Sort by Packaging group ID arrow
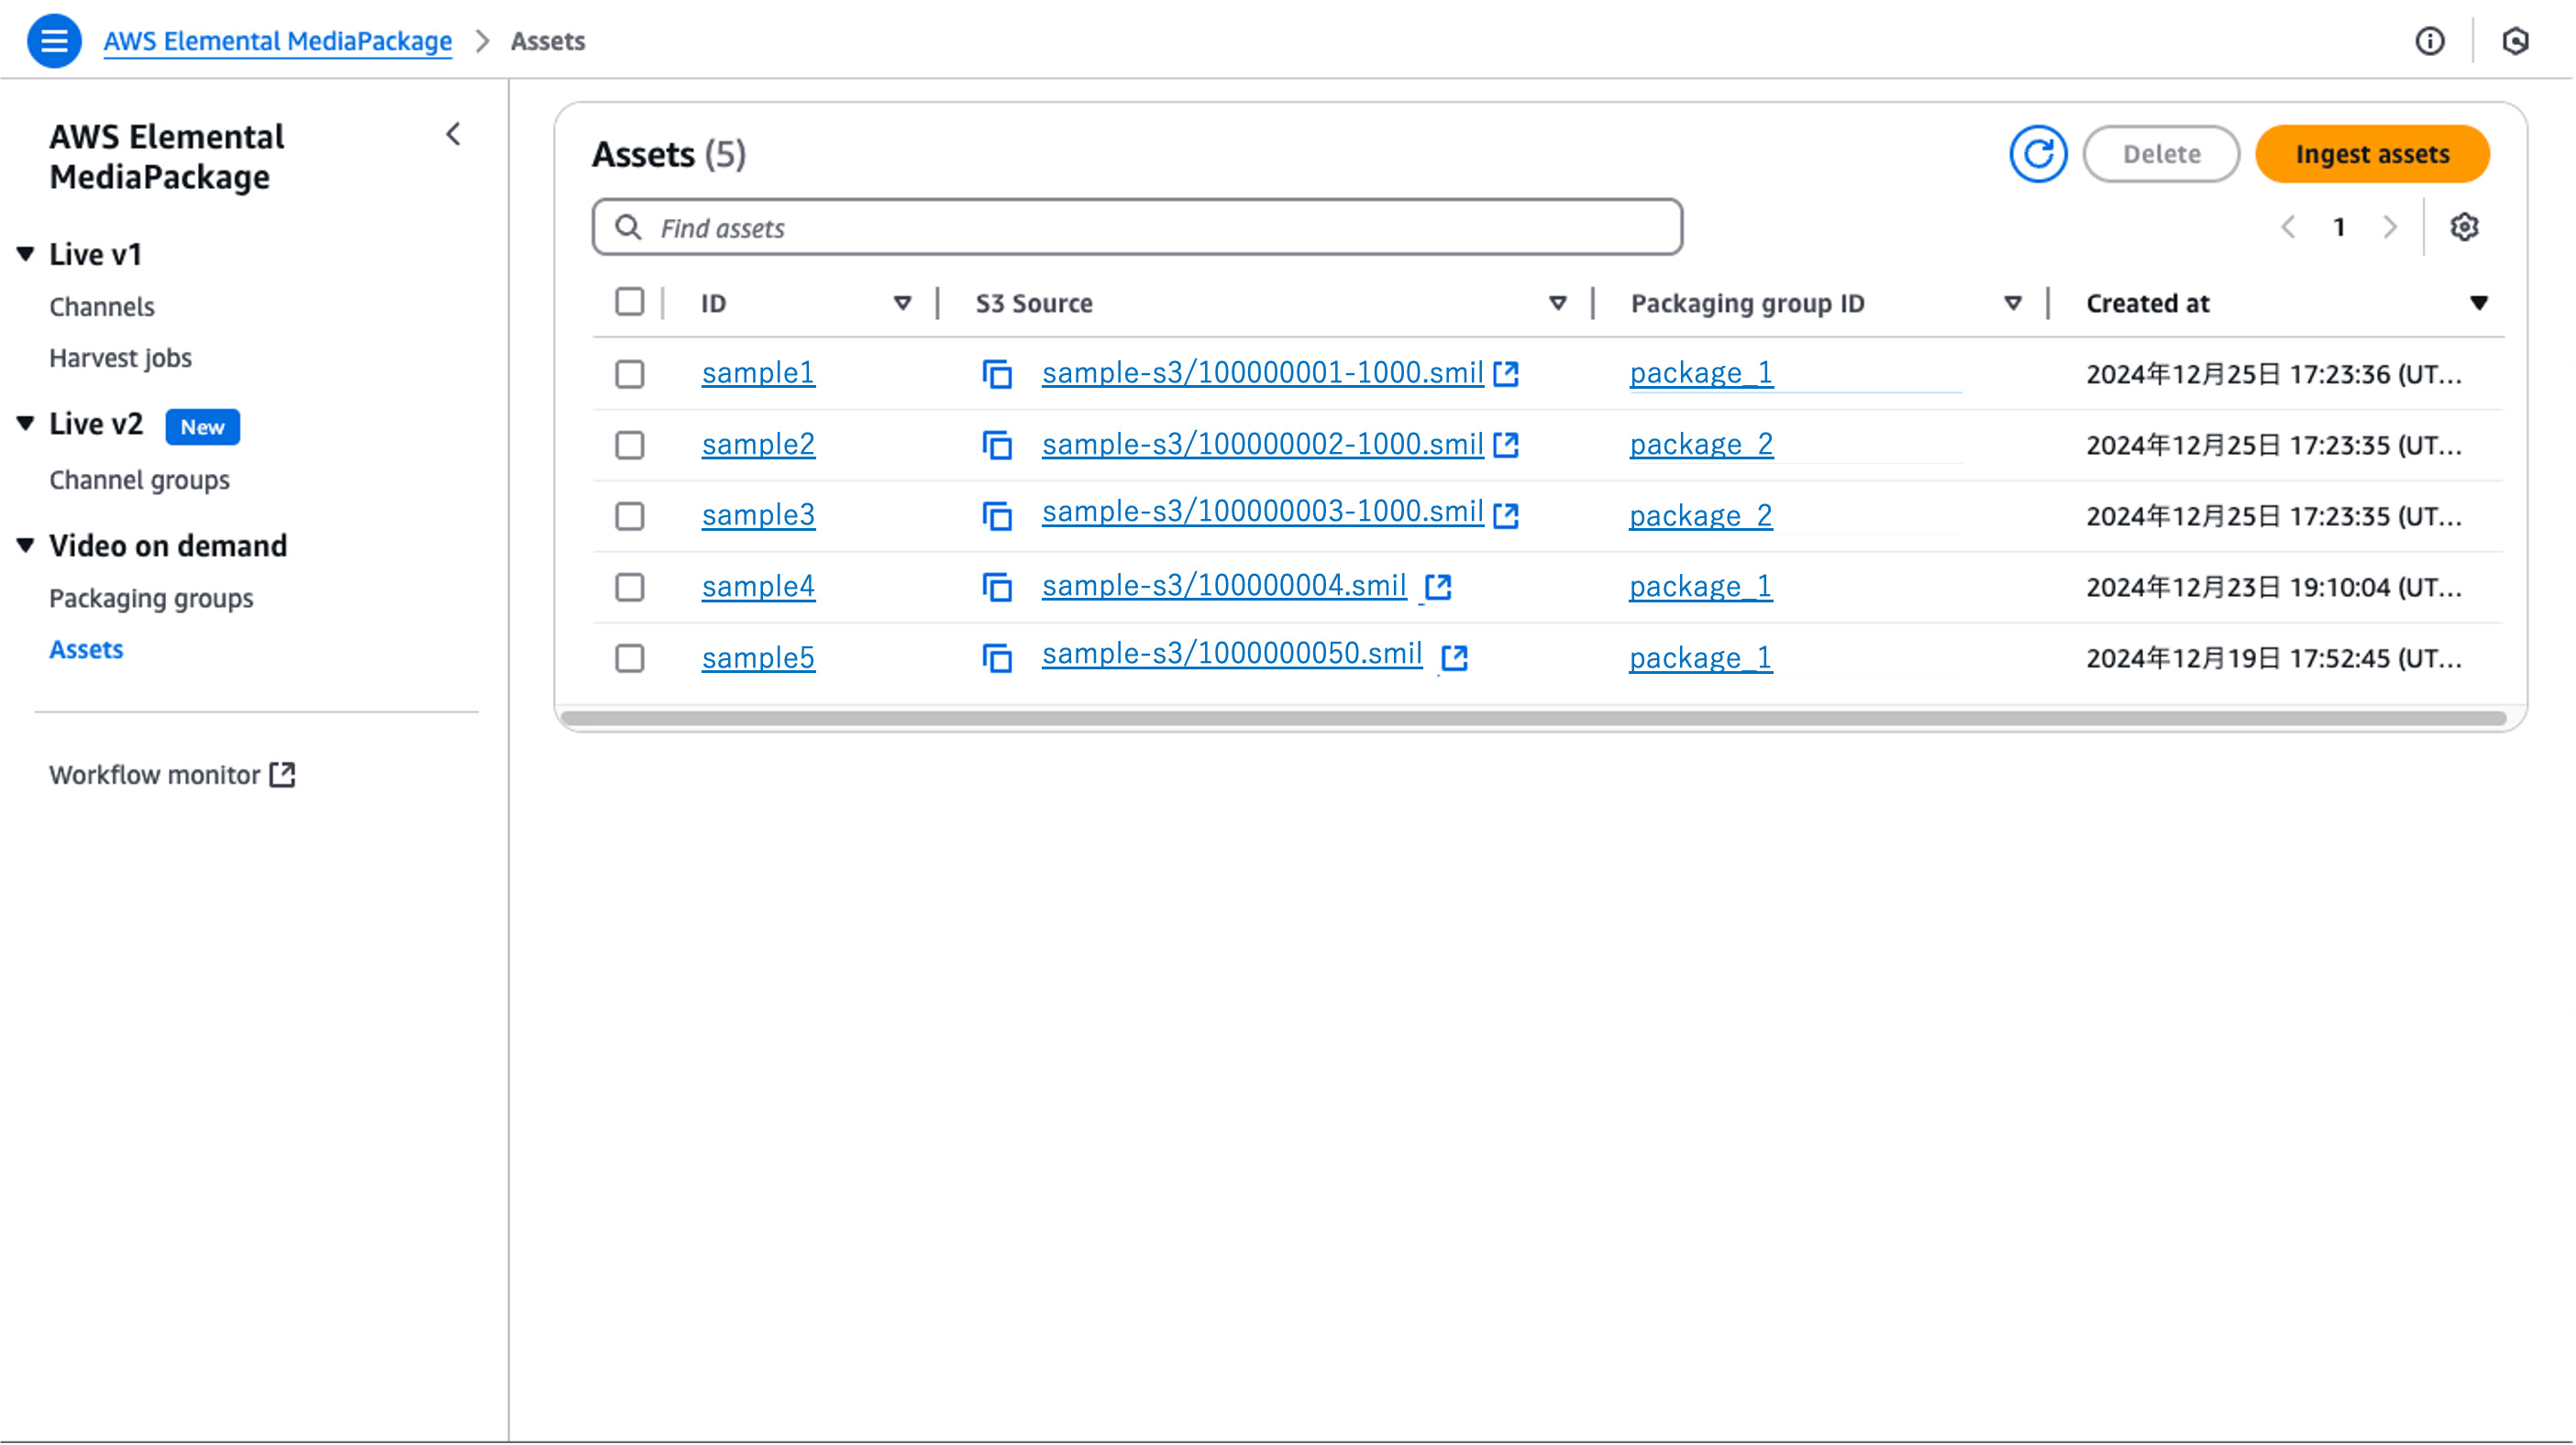The image size is (2576, 1445). 2013,303
